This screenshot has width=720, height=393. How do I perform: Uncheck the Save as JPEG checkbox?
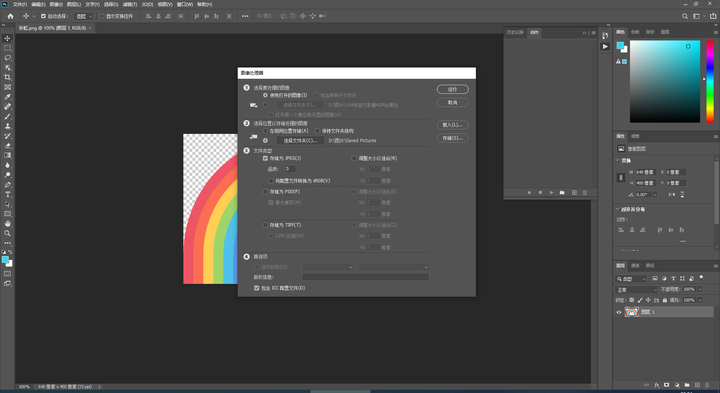pyautogui.click(x=265, y=158)
